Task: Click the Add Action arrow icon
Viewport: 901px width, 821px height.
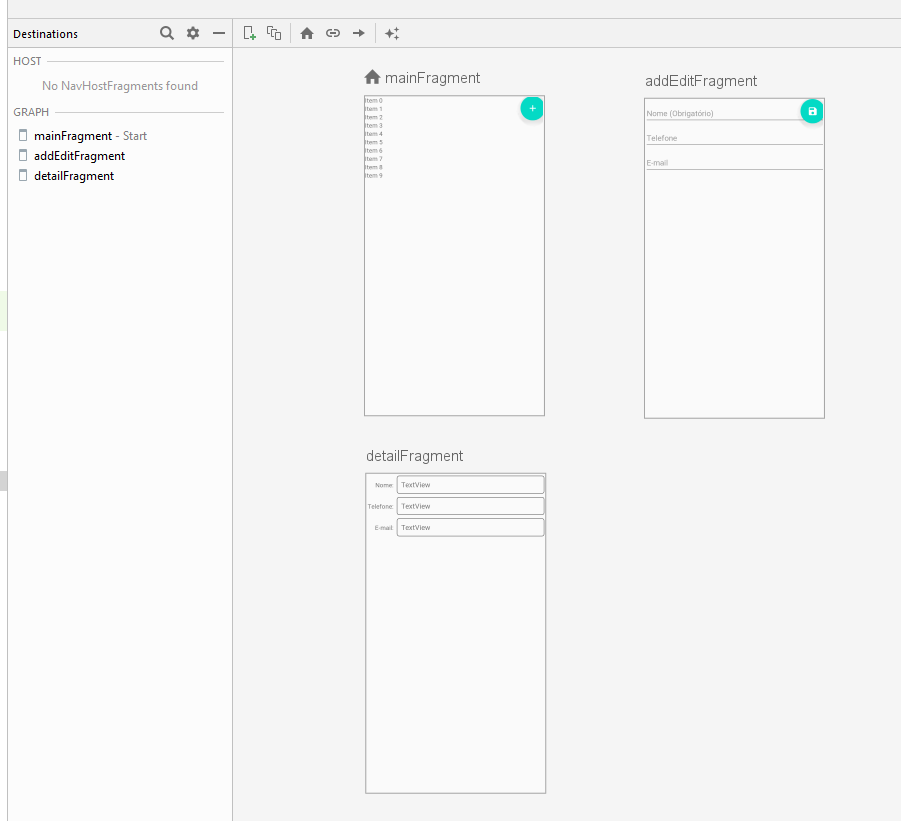Action: click(358, 33)
